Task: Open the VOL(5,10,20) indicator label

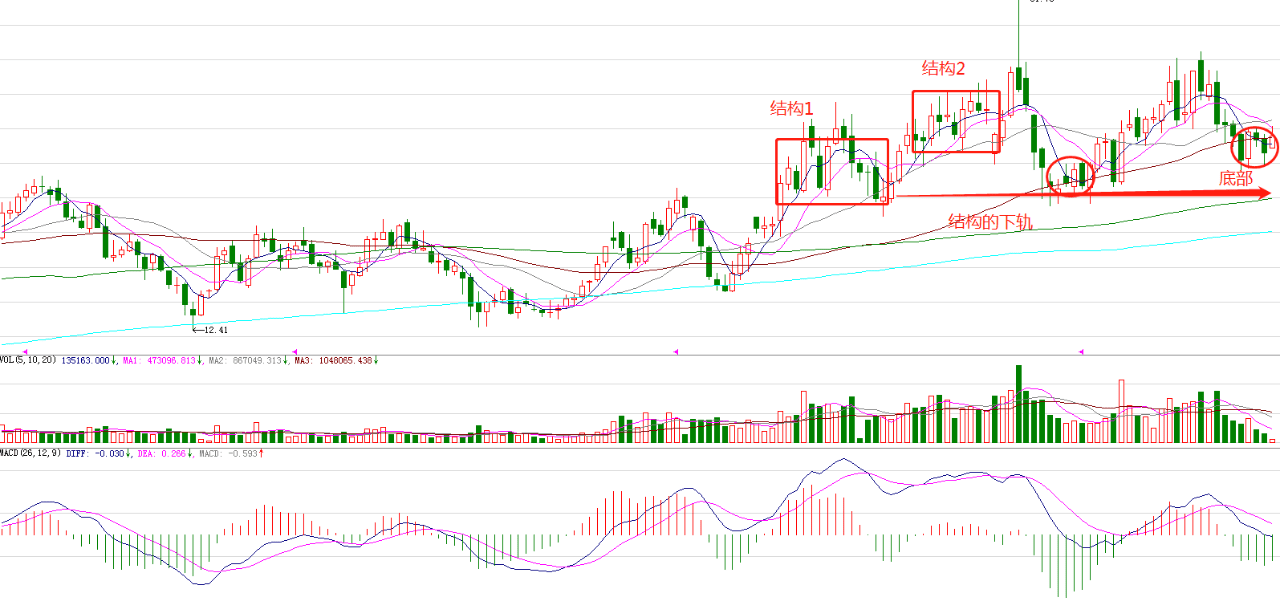Action: (28, 360)
